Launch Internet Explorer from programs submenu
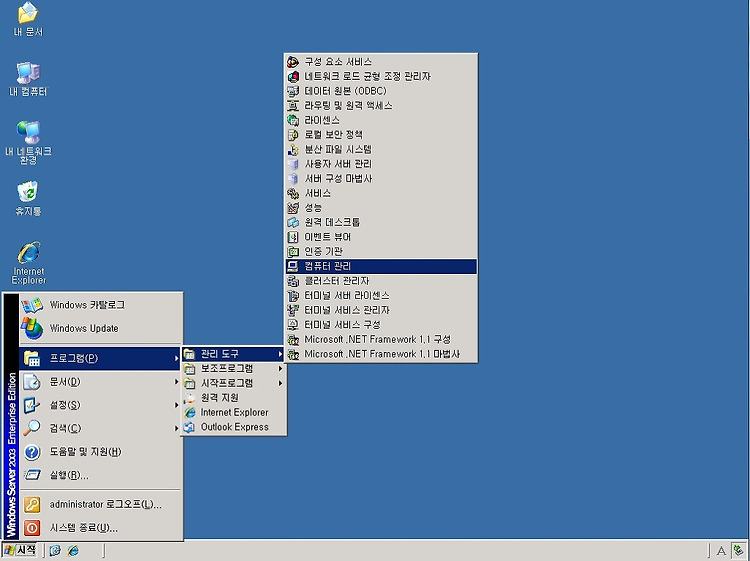Viewport: 750px width, 561px height. coord(234,412)
